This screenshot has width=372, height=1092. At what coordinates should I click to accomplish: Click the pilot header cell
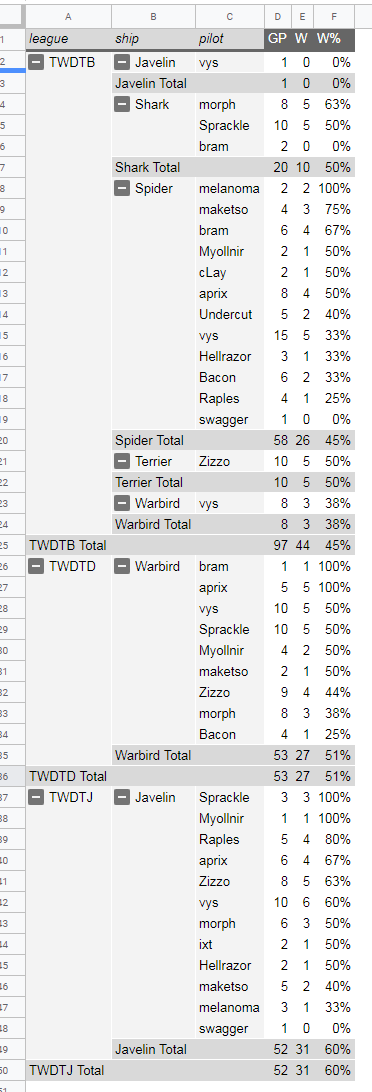[x=230, y=39]
